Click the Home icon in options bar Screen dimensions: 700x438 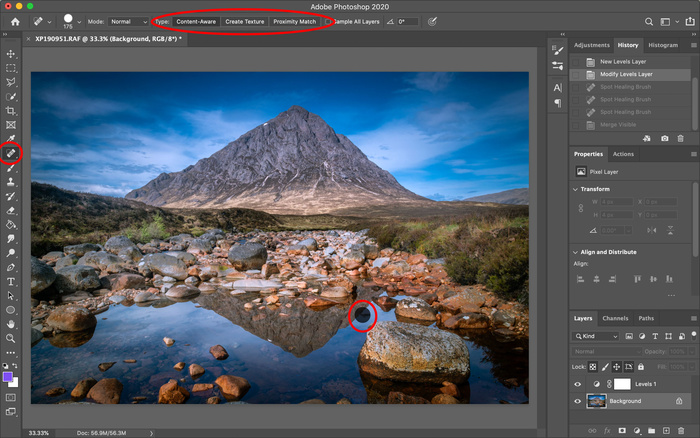point(14,21)
